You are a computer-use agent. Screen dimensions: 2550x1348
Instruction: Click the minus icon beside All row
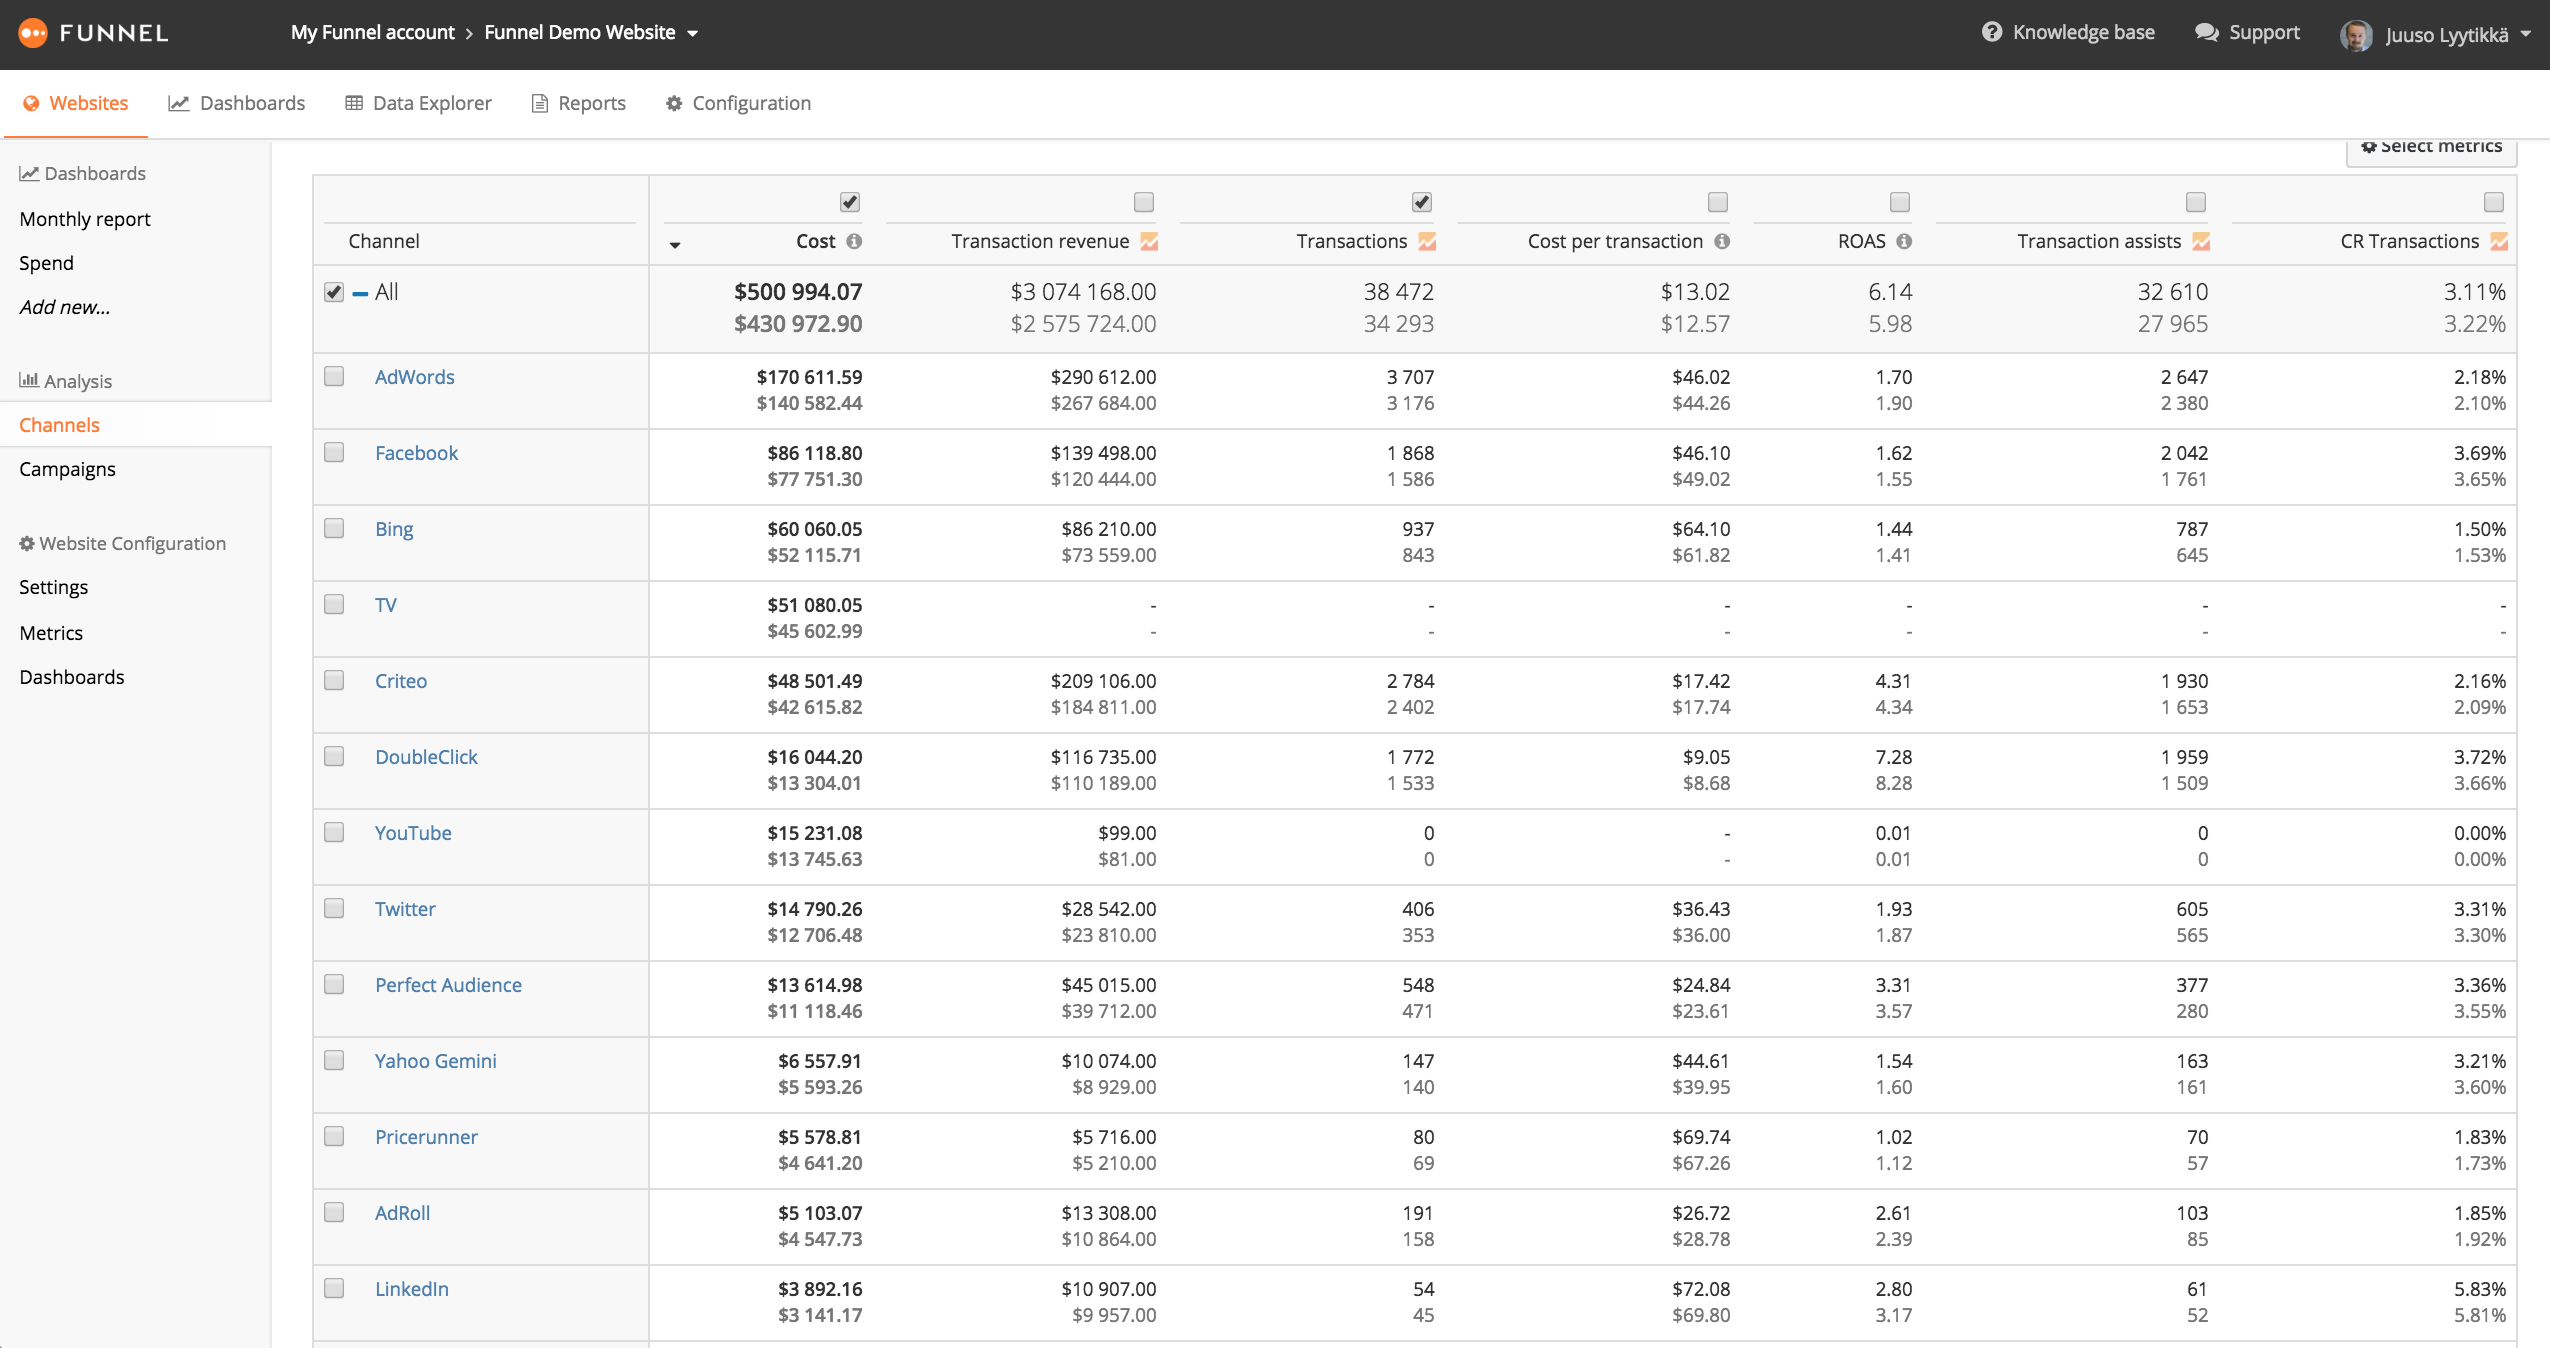[360, 293]
